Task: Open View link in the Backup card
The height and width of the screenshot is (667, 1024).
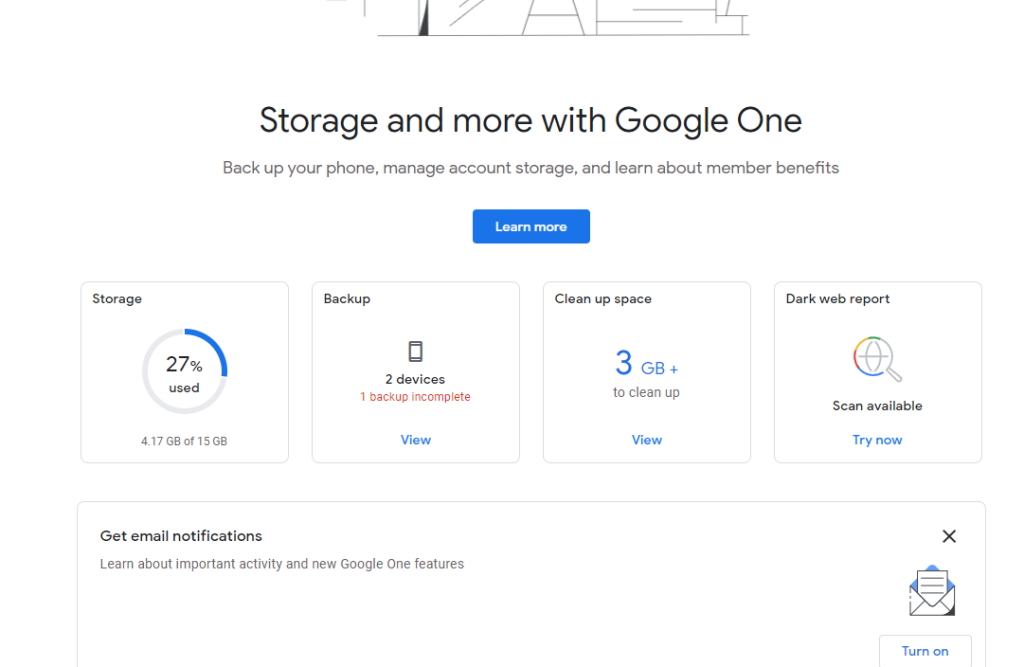Action: click(415, 440)
